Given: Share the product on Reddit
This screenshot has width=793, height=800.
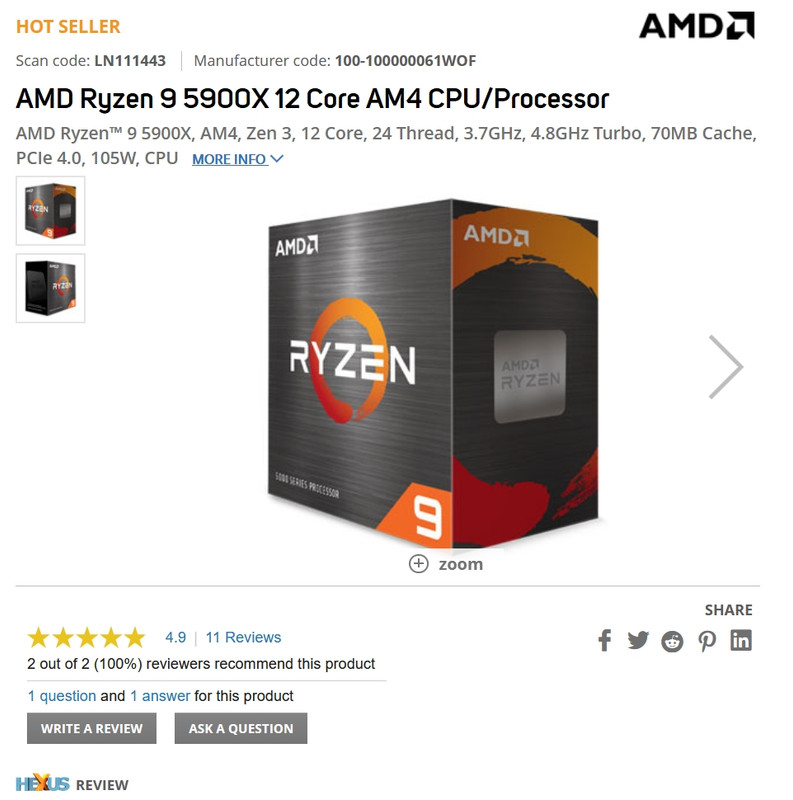Looking at the screenshot, I should click(672, 641).
